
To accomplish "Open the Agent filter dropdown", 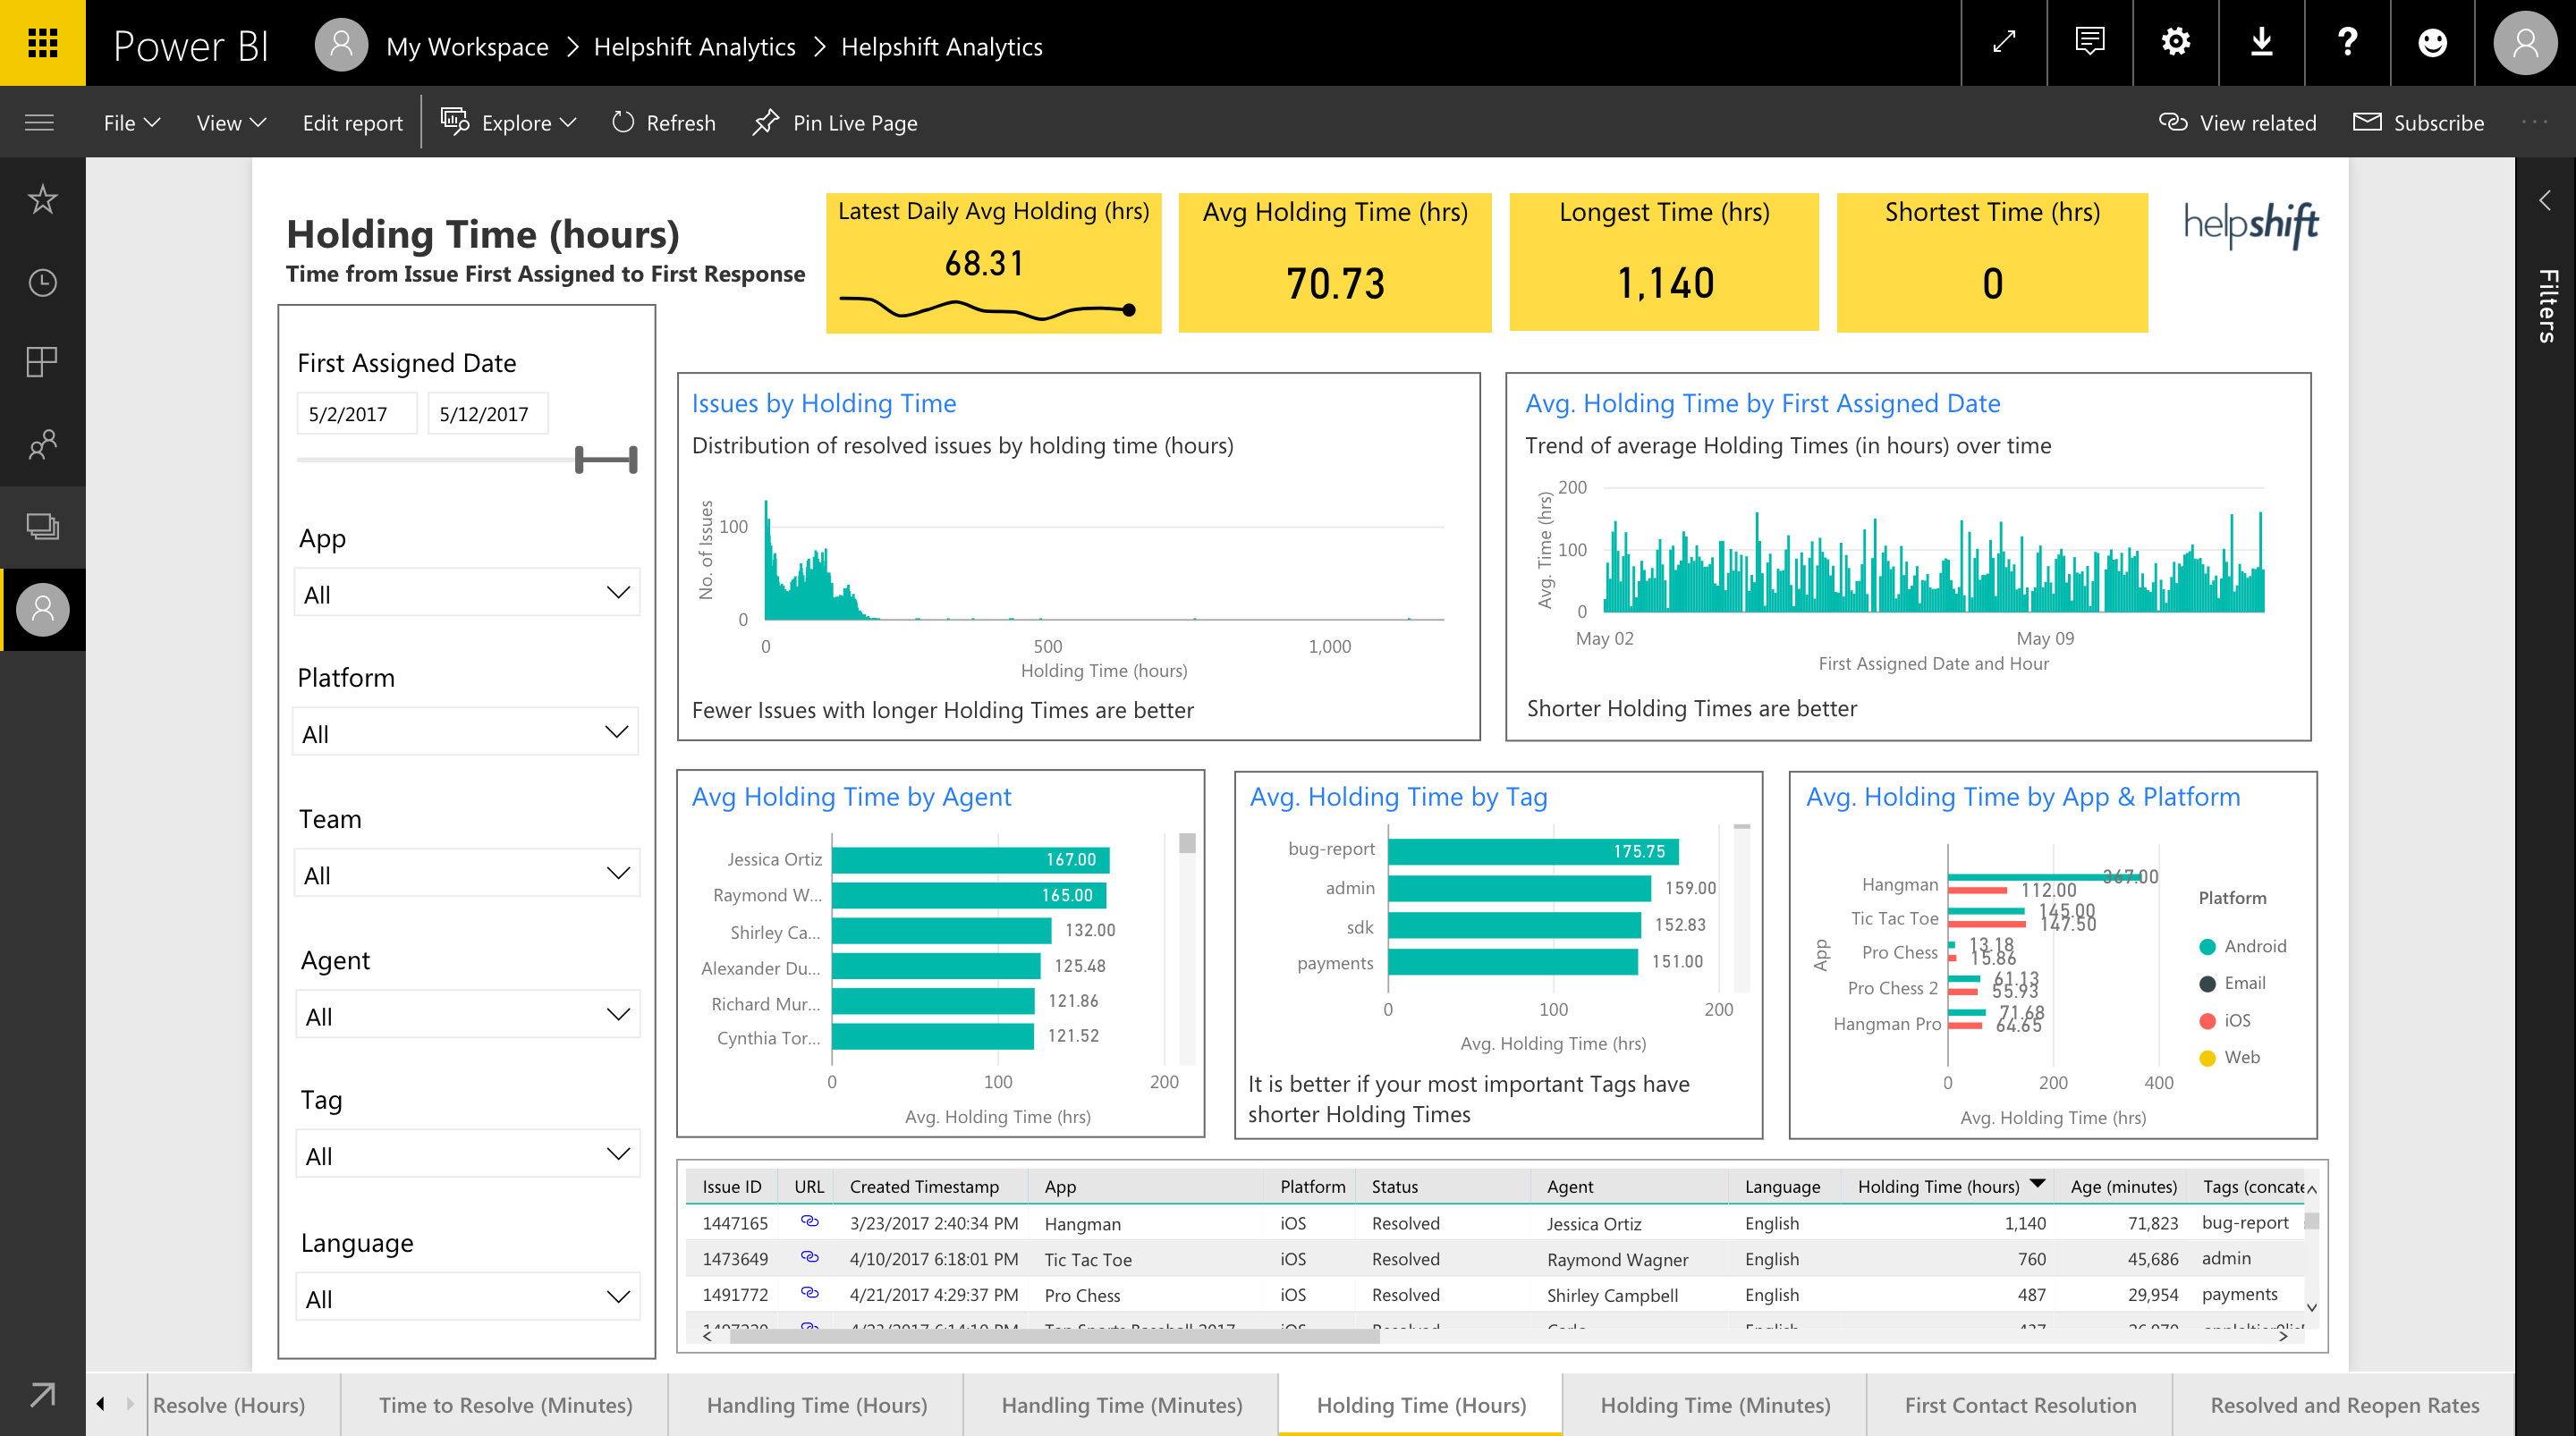I will 467,1015.
